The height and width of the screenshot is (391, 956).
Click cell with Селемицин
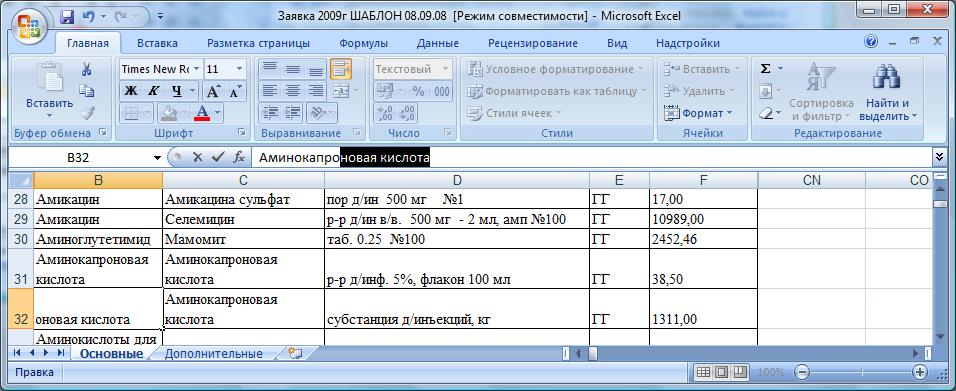[243, 219]
